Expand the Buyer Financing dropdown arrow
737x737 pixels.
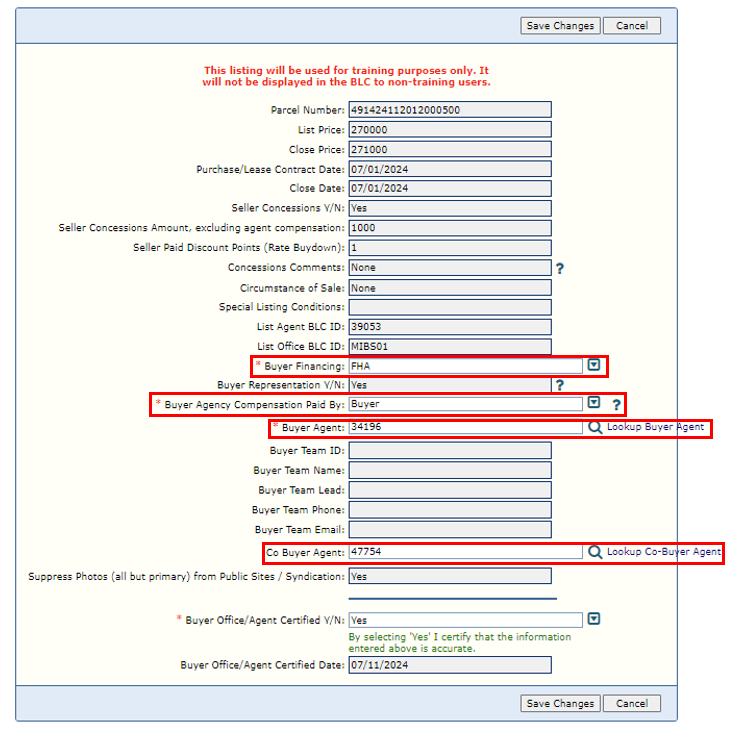[594, 365]
